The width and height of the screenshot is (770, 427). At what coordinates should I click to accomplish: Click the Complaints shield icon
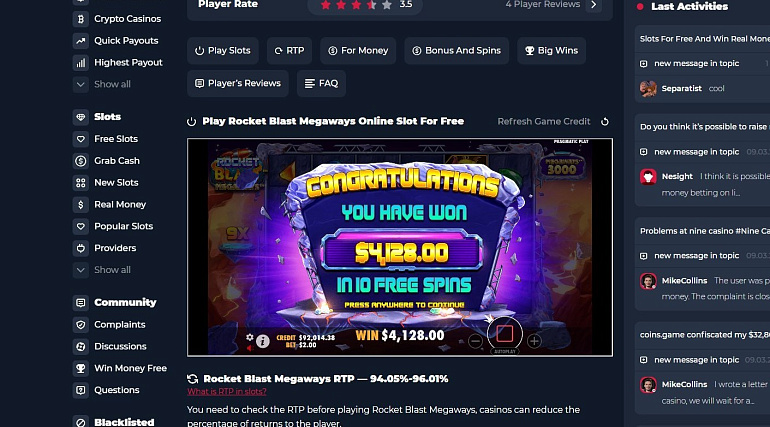(x=81, y=325)
